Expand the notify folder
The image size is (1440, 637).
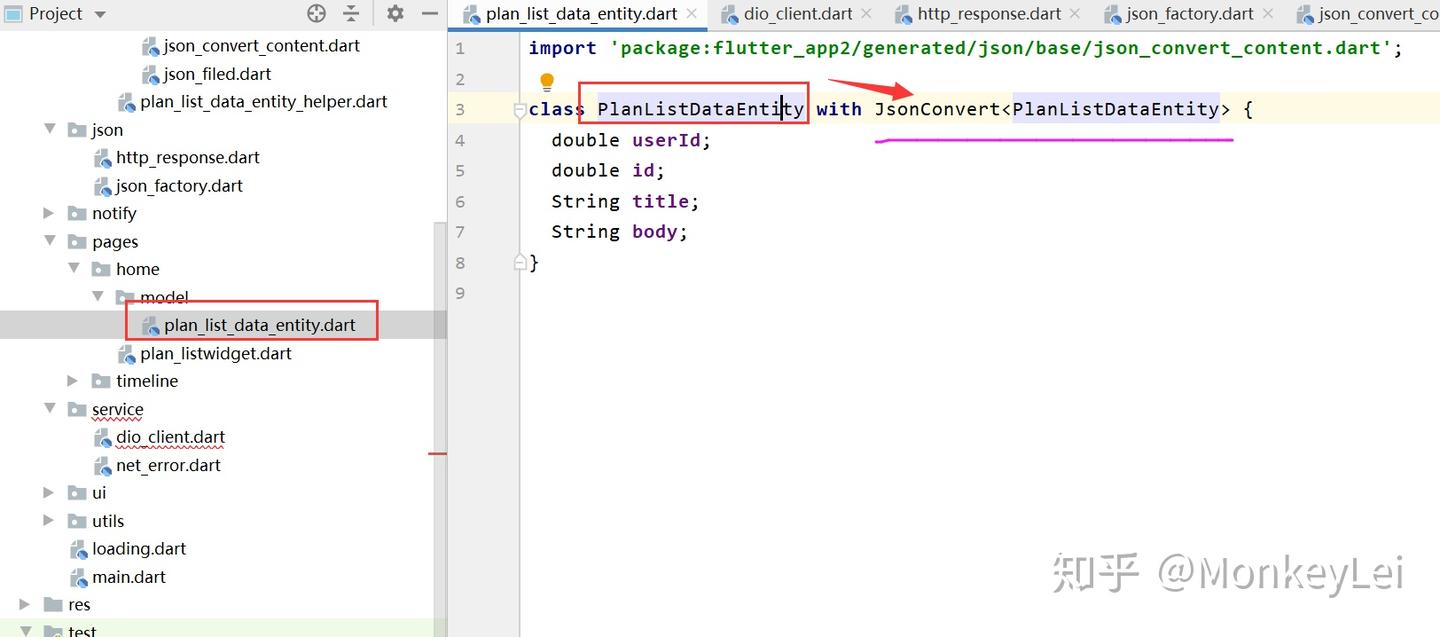[49, 213]
